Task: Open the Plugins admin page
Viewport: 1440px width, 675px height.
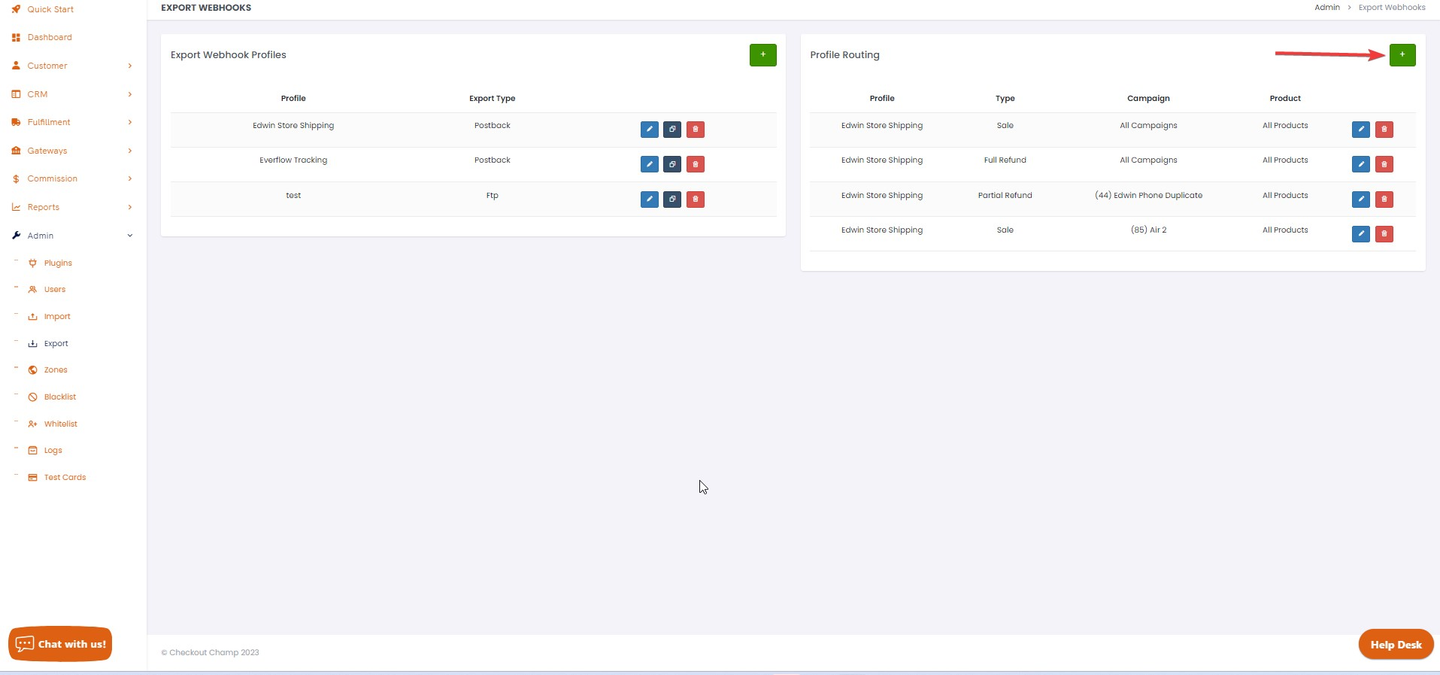Action: click(x=58, y=263)
